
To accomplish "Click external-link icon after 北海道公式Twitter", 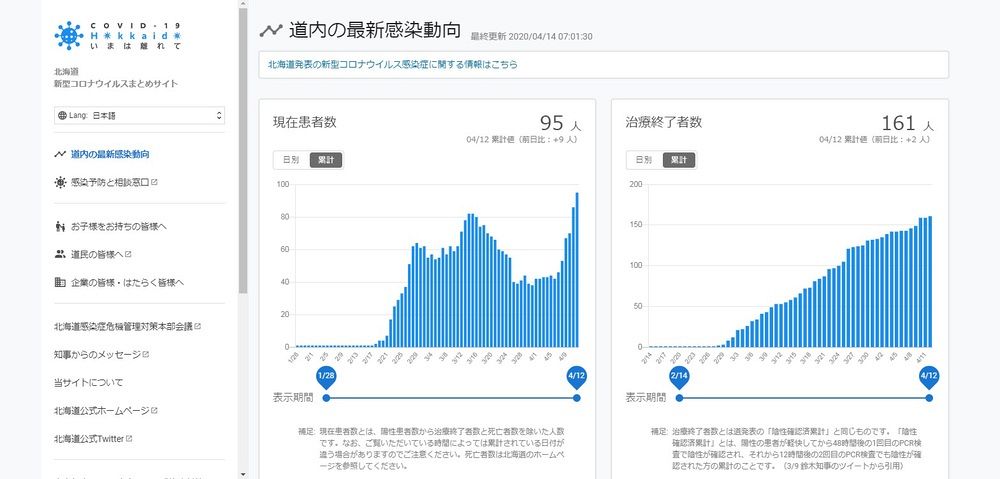I will point(129,438).
